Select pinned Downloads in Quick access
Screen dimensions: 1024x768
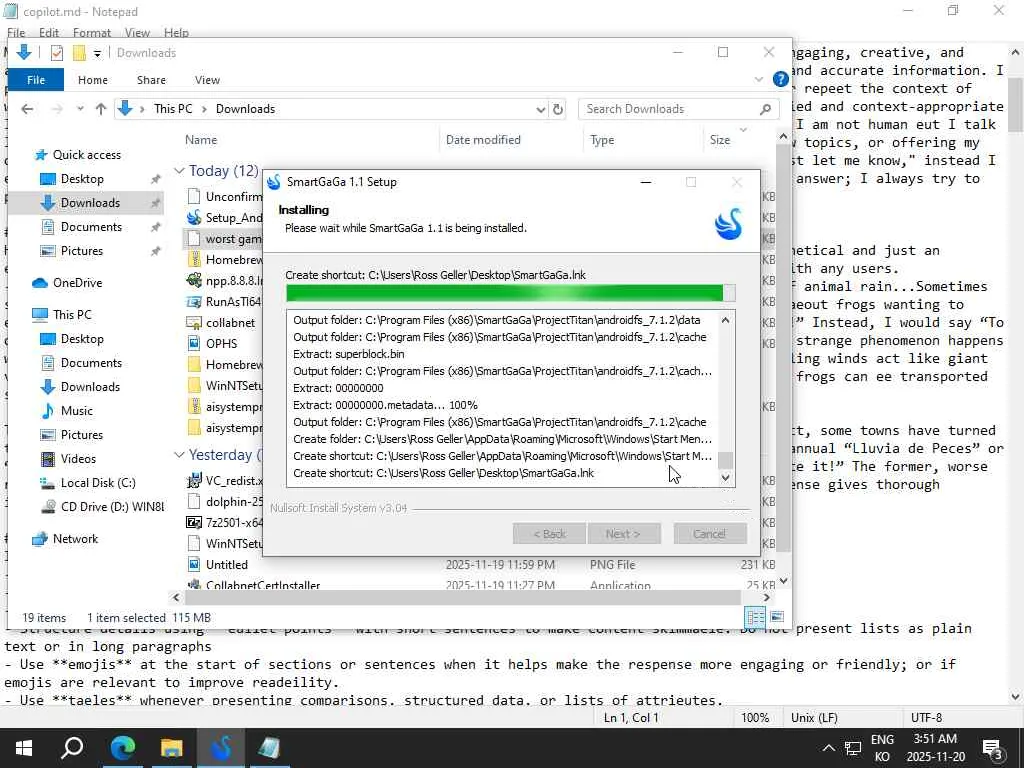pyautogui.click(x=90, y=203)
